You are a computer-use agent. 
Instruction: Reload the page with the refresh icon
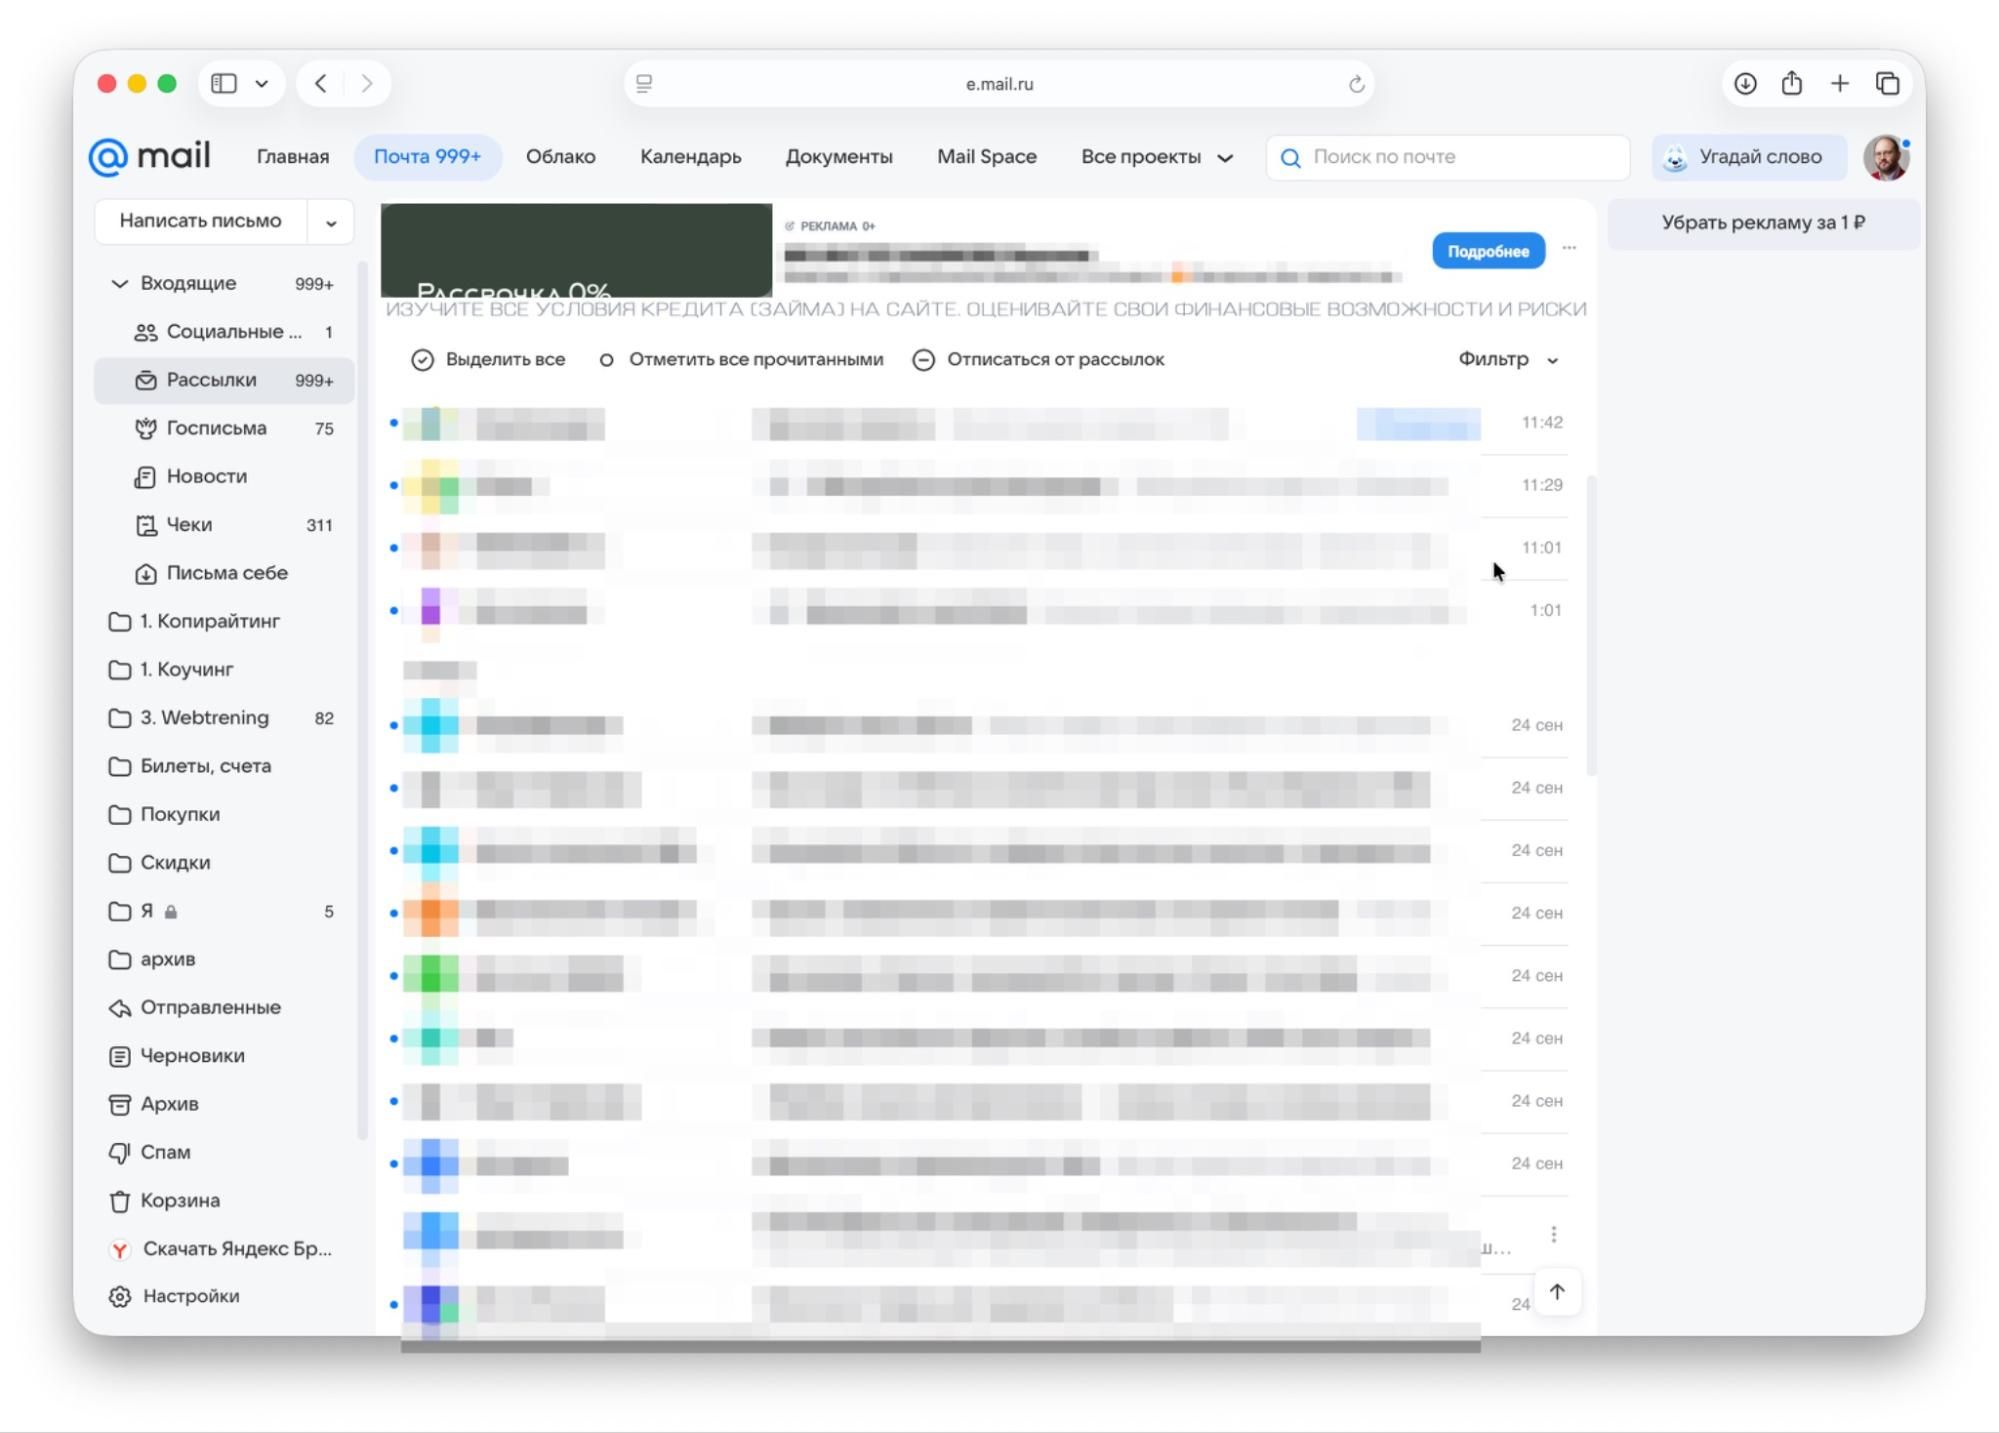[1356, 84]
